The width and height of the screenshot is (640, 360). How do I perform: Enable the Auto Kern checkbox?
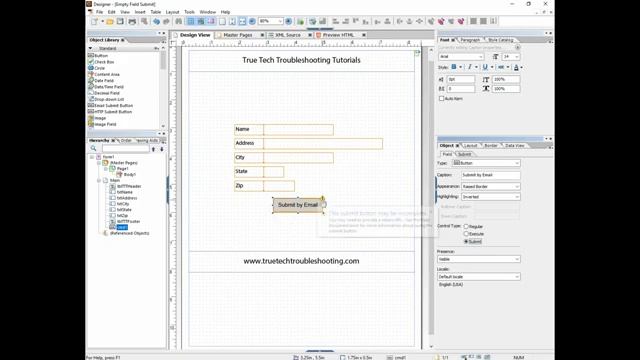pos(441,98)
